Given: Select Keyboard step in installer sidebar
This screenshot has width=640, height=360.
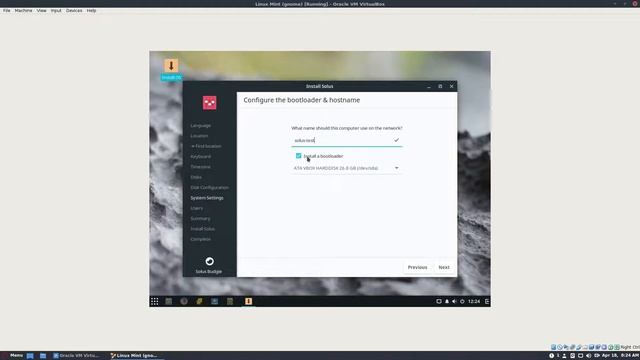Looking at the screenshot, I should [200, 157].
